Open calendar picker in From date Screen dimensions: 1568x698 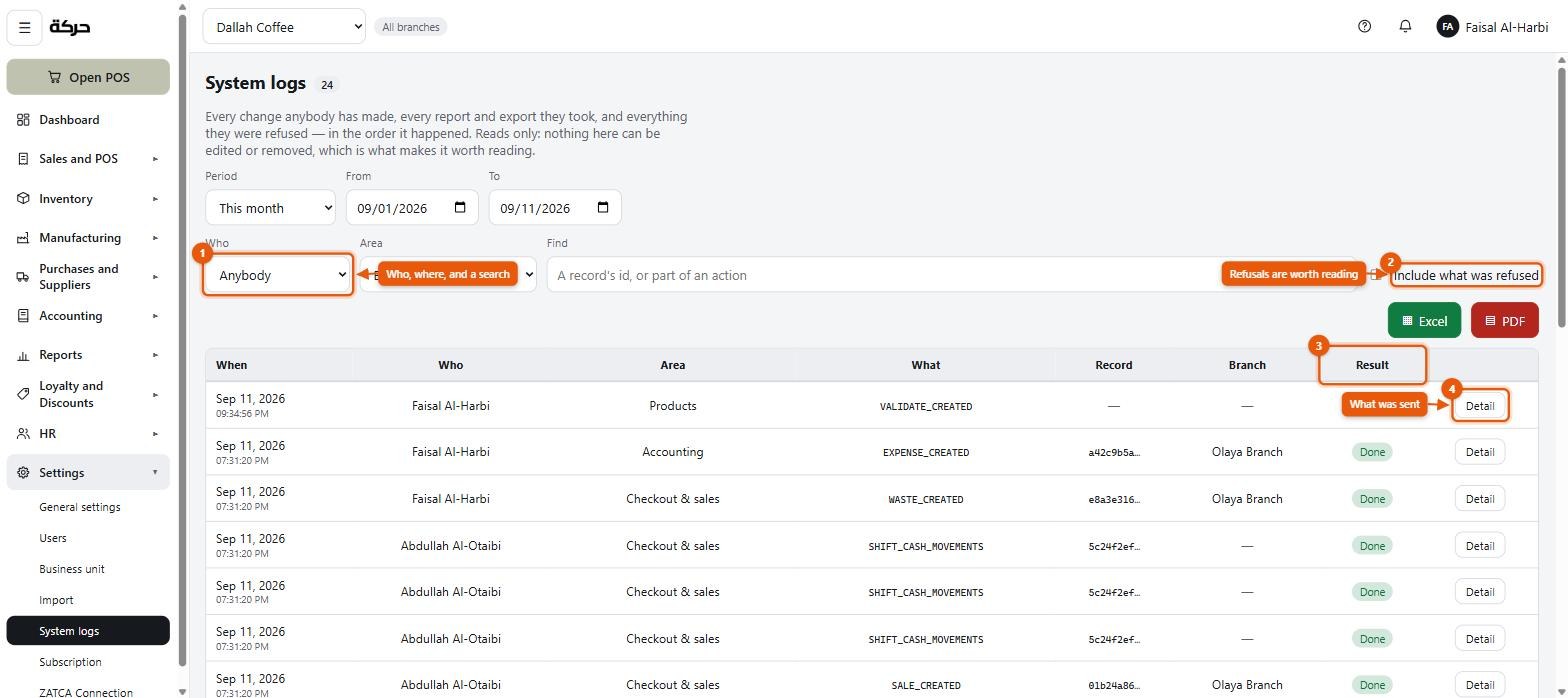coord(460,208)
